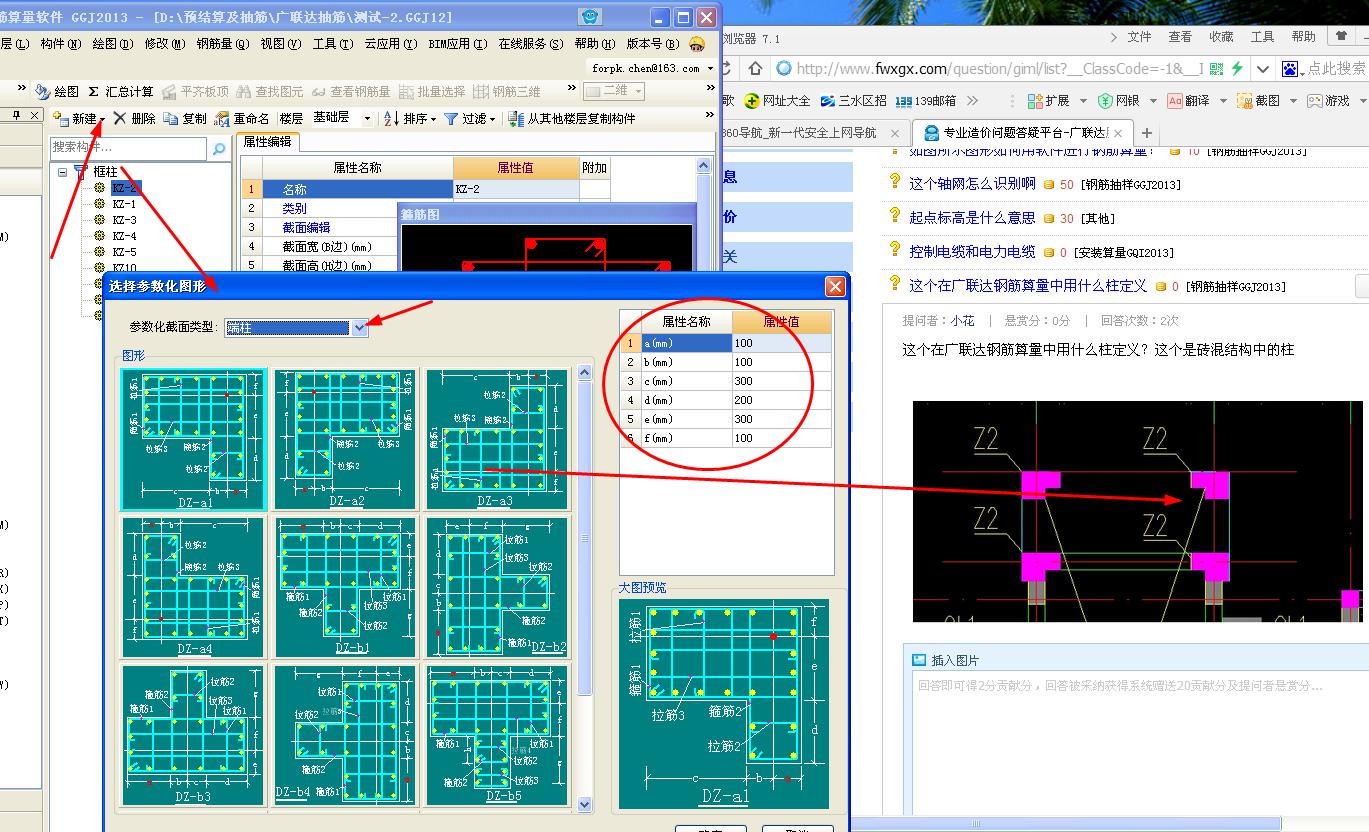Click the 游戏 games icon
This screenshot has height=832, width=1369.
[1315, 100]
